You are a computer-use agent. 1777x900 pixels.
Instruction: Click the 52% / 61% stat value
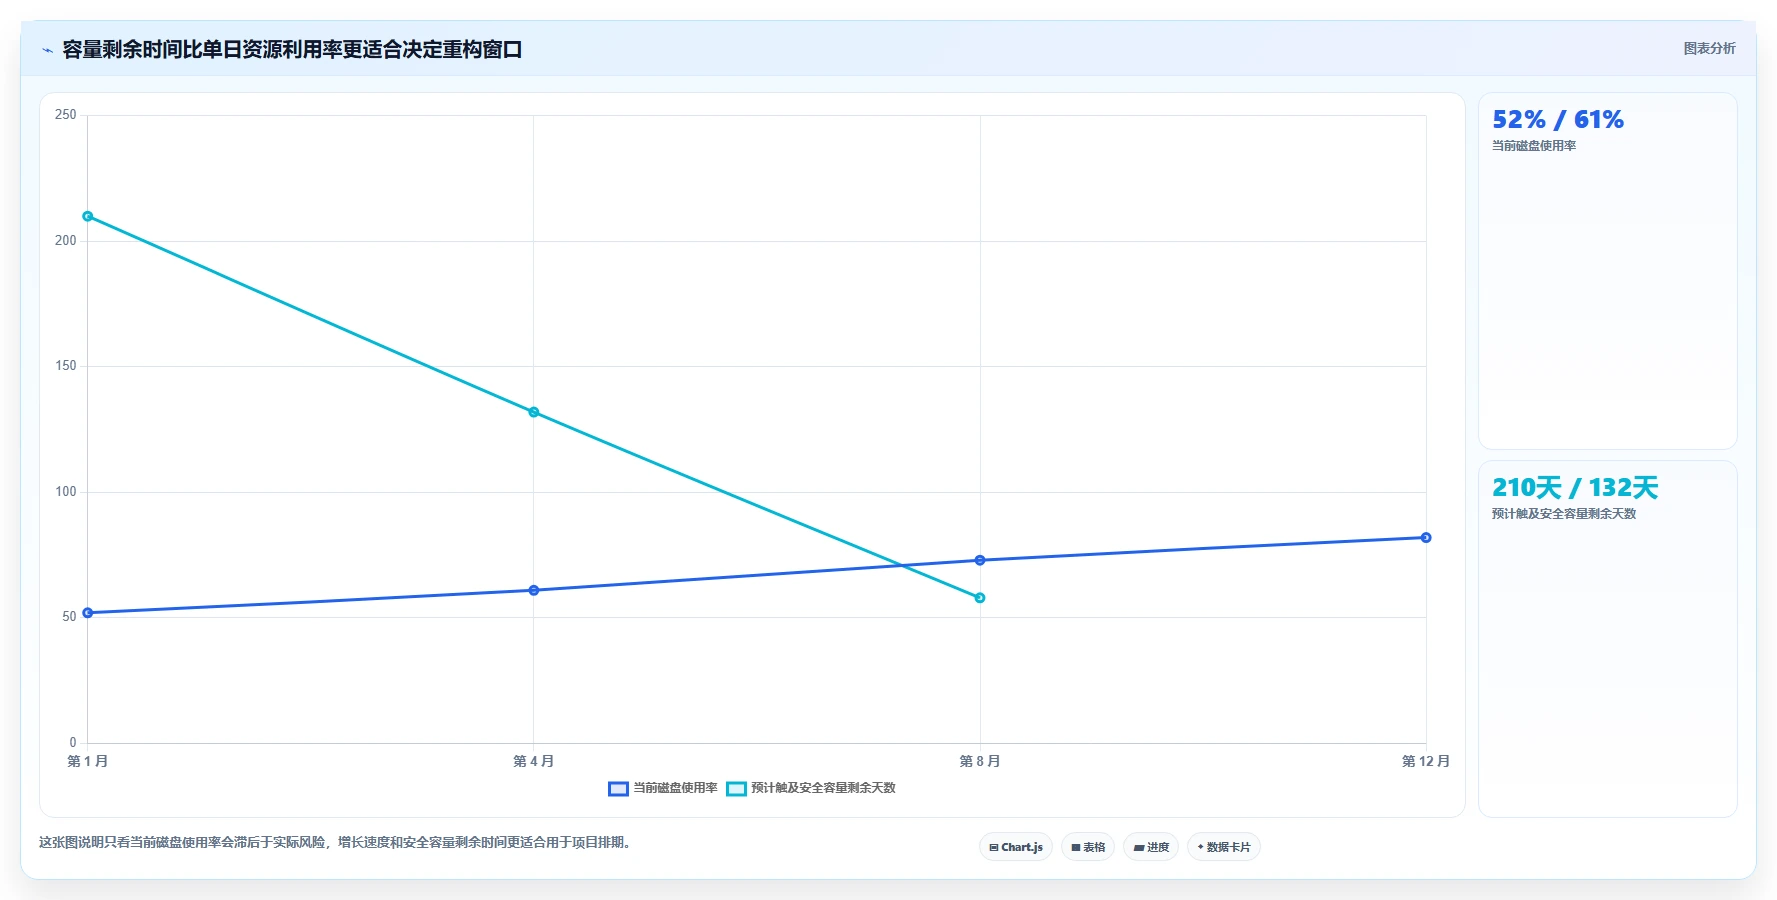[1558, 120]
